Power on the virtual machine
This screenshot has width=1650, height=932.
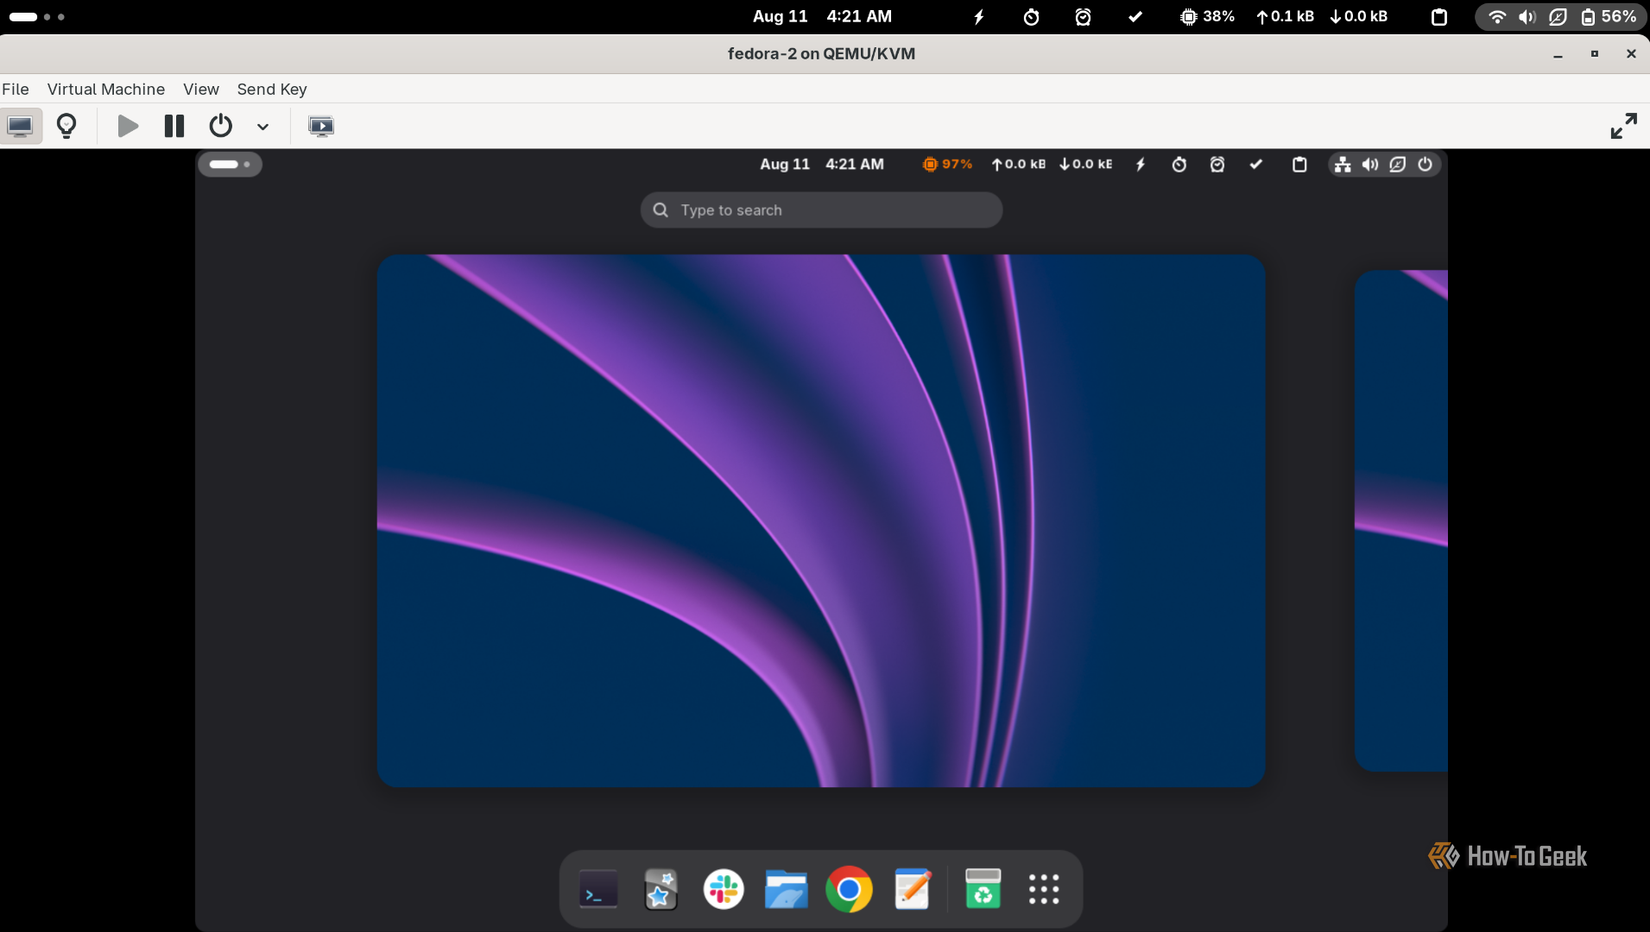pos(128,126)
